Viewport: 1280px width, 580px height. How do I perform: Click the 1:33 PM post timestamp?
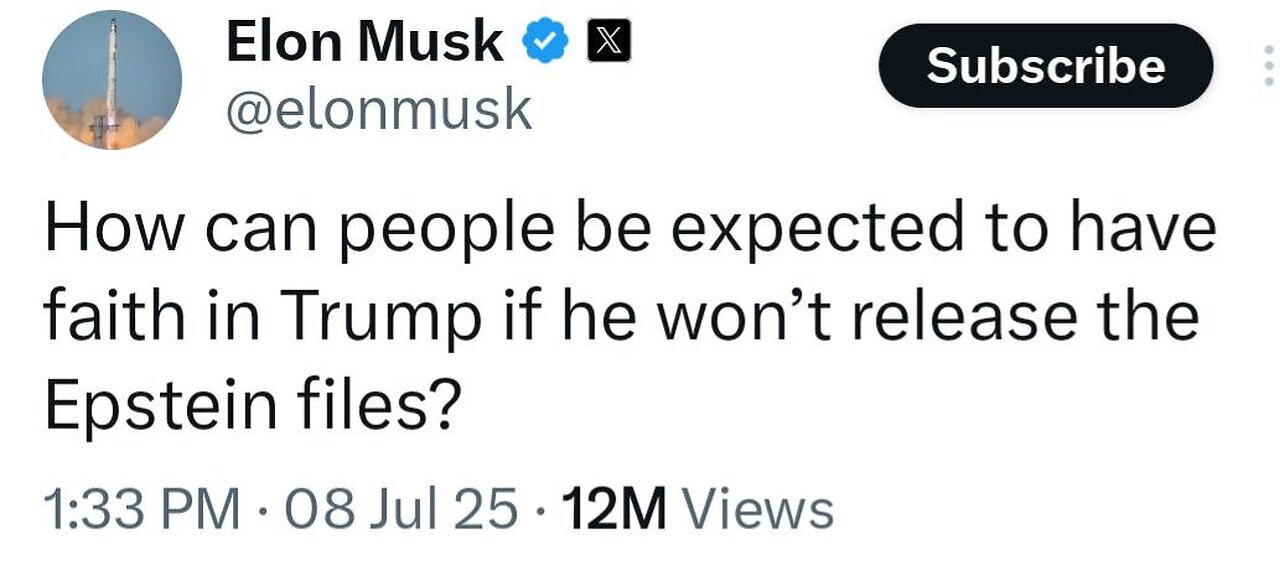142,509
